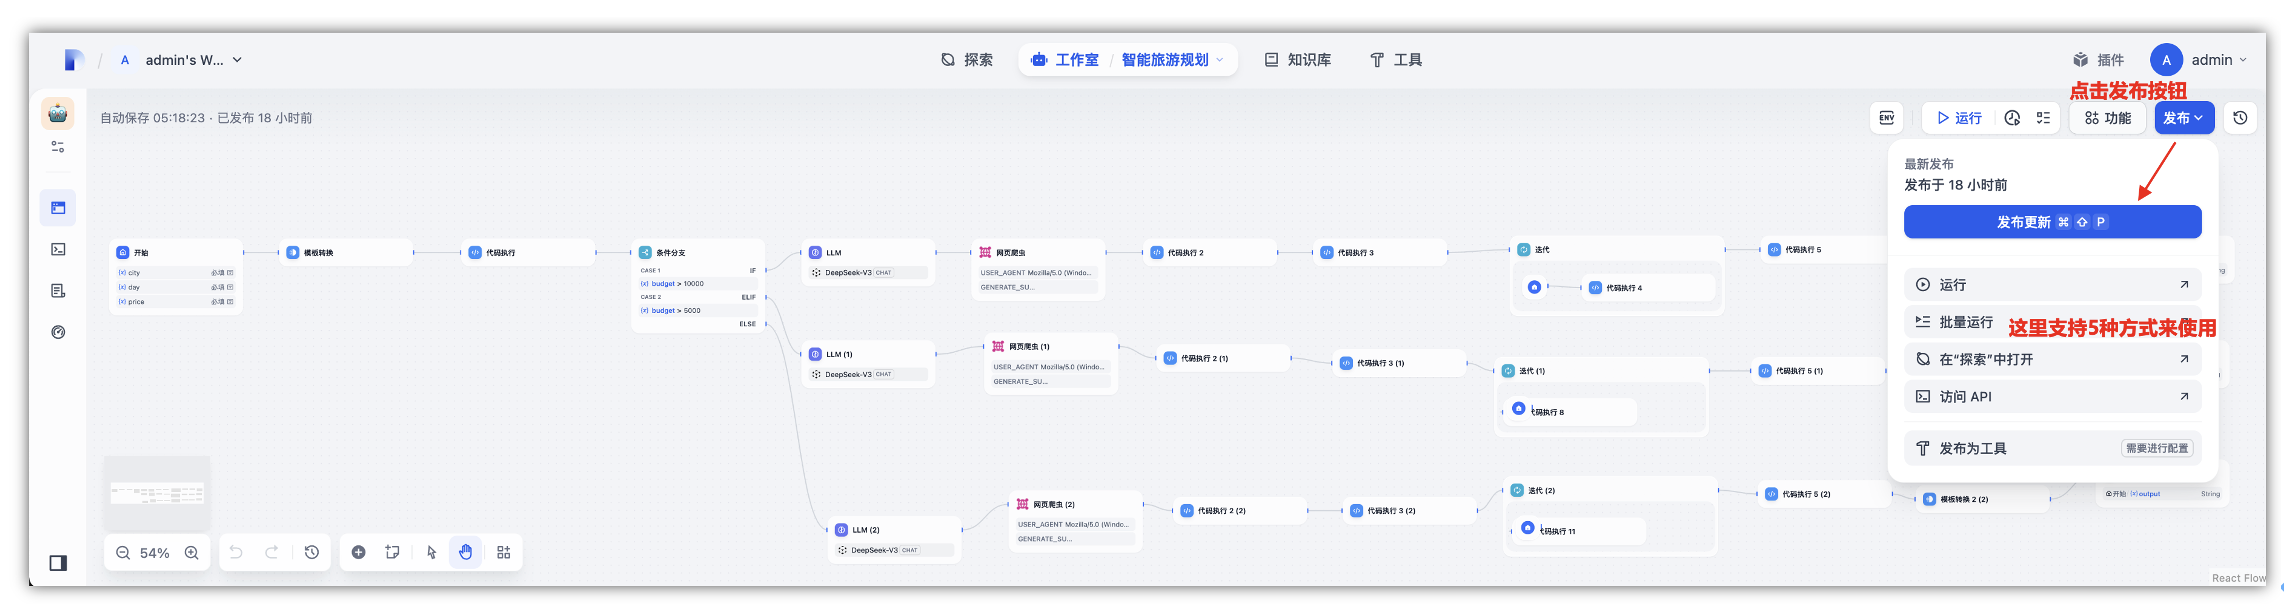Select the 代码执行 5 node
Viewport: 2284px width, 604px height.
click(1826, 250)
